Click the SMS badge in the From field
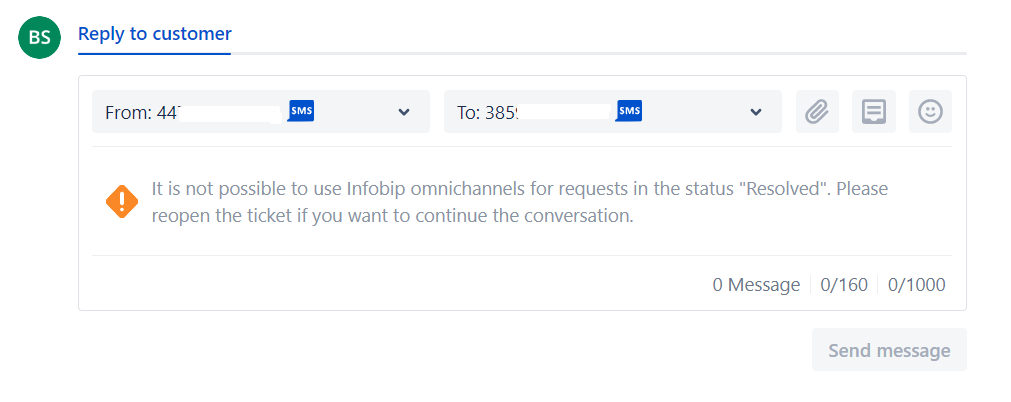 [302, 110]
